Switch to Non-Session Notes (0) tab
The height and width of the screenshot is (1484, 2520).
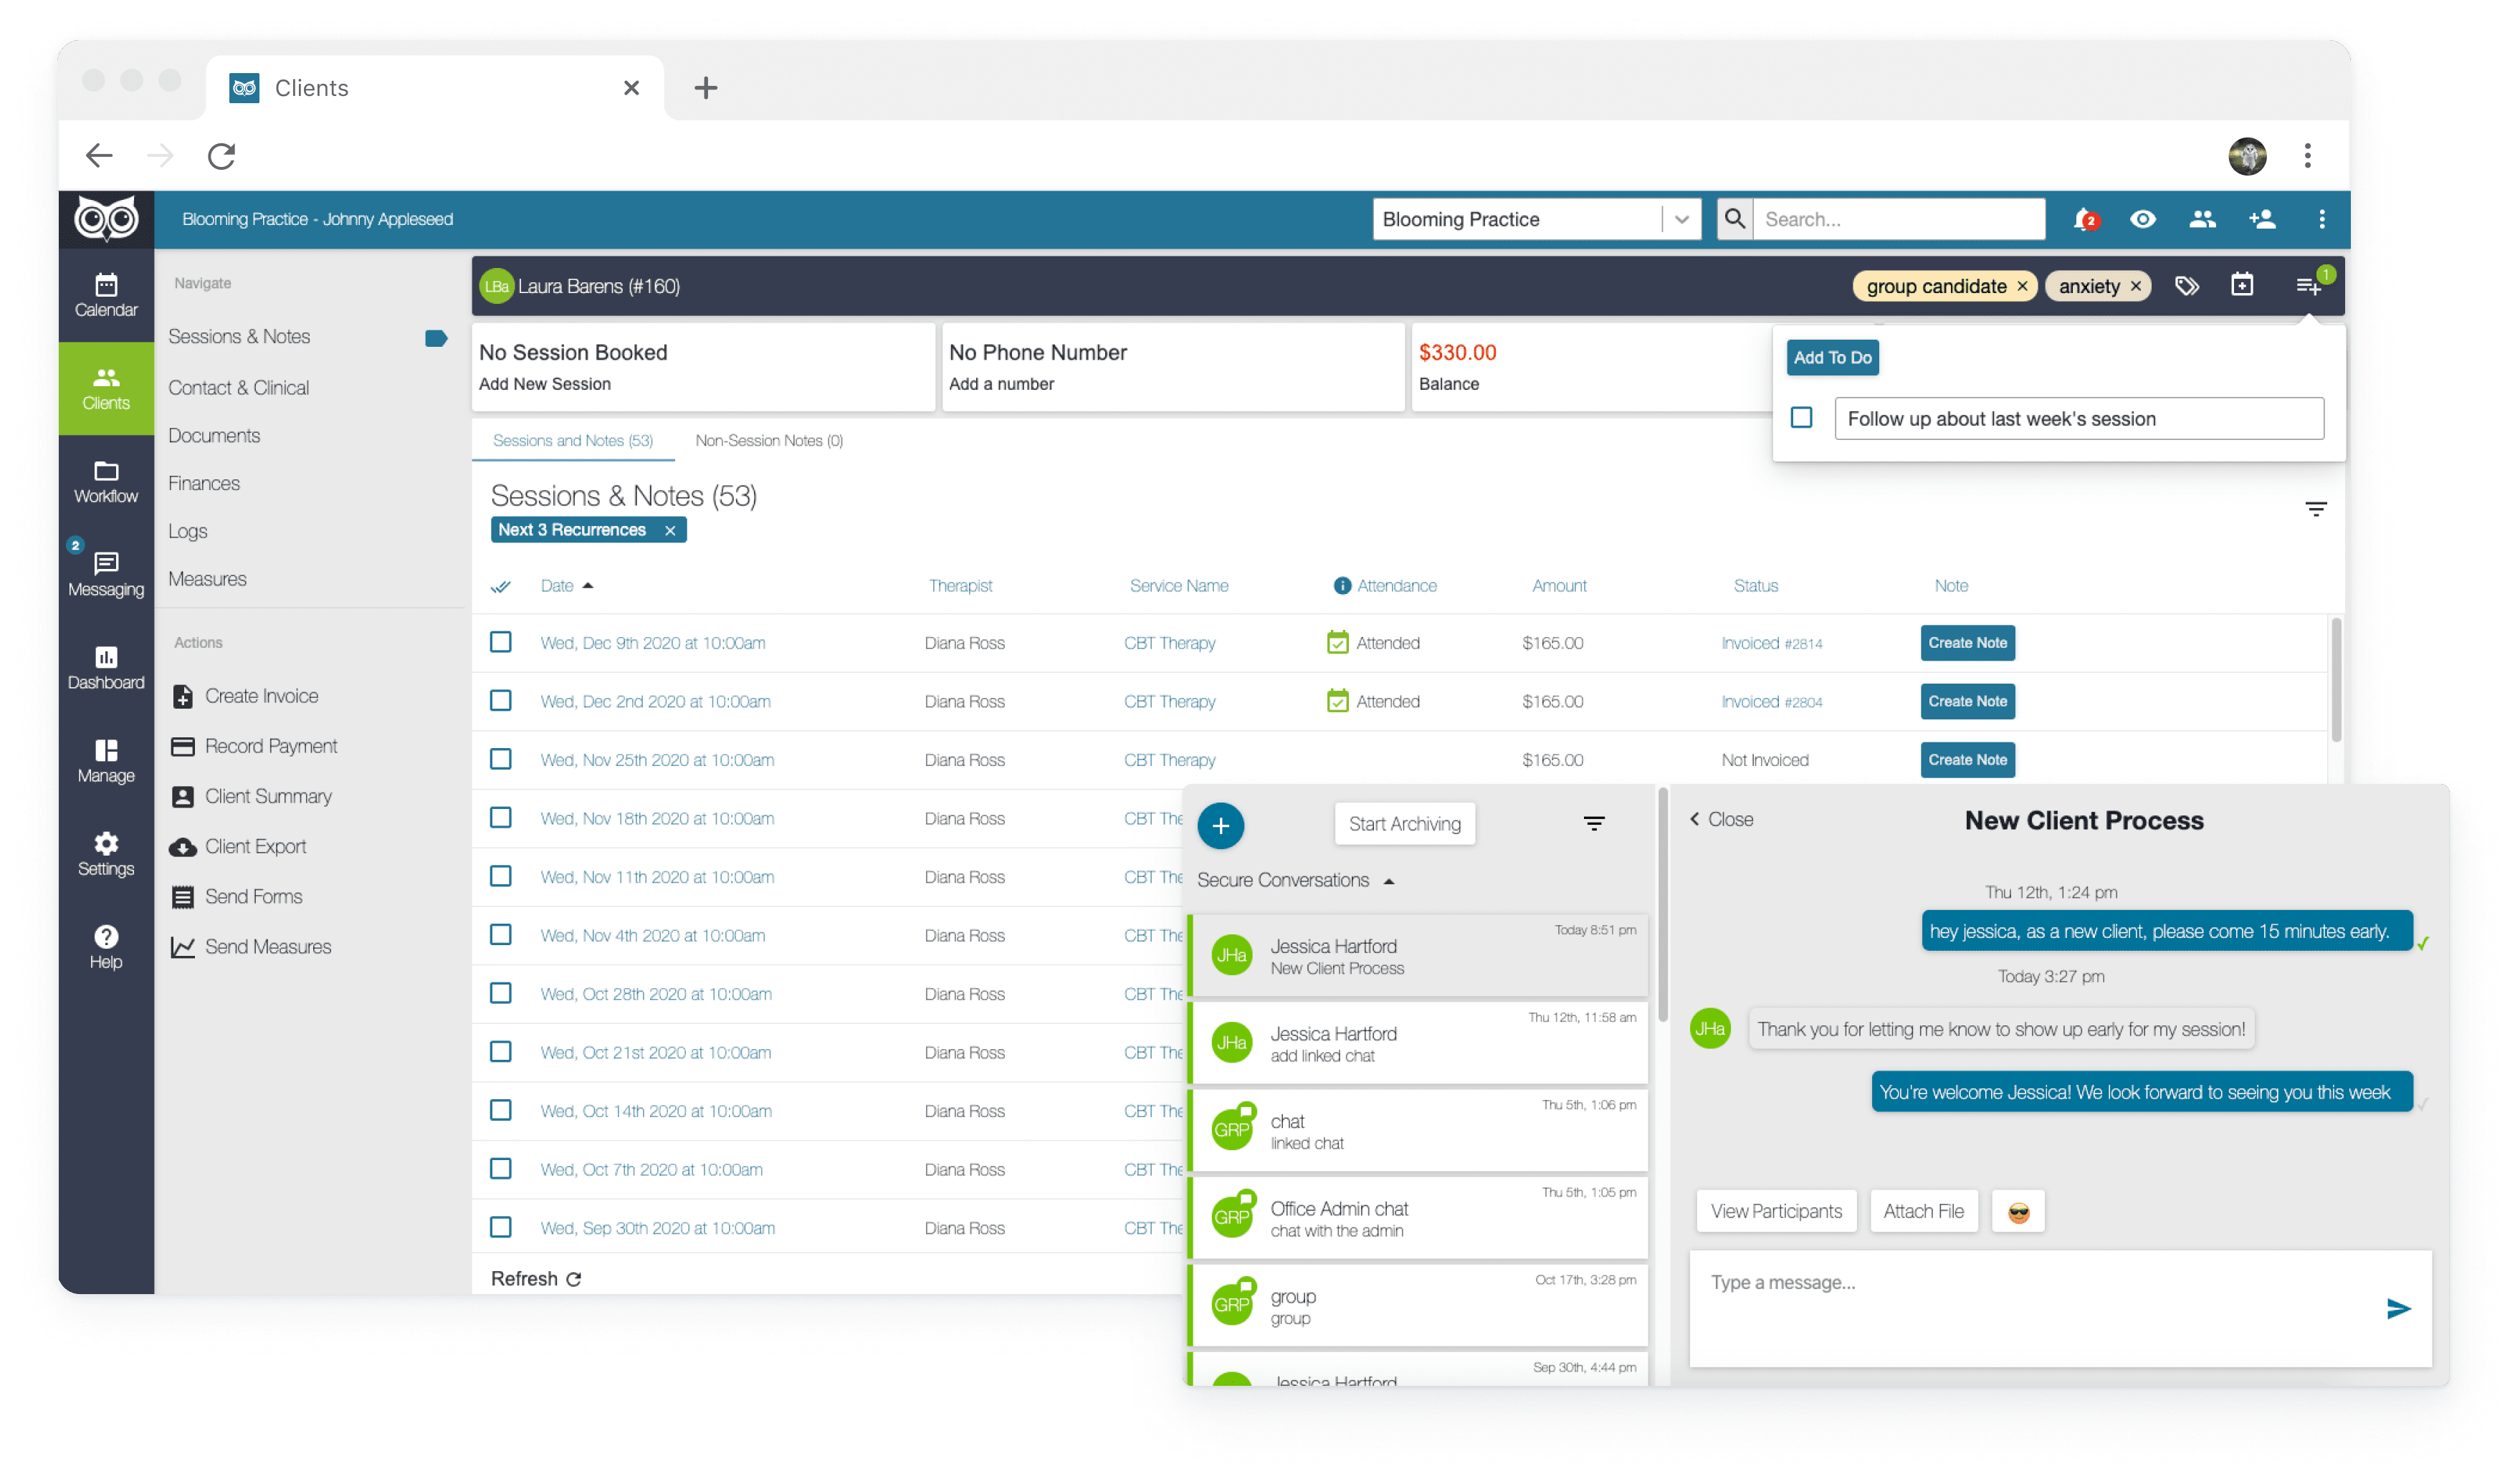pyautogui.click(x=769, y=440)
